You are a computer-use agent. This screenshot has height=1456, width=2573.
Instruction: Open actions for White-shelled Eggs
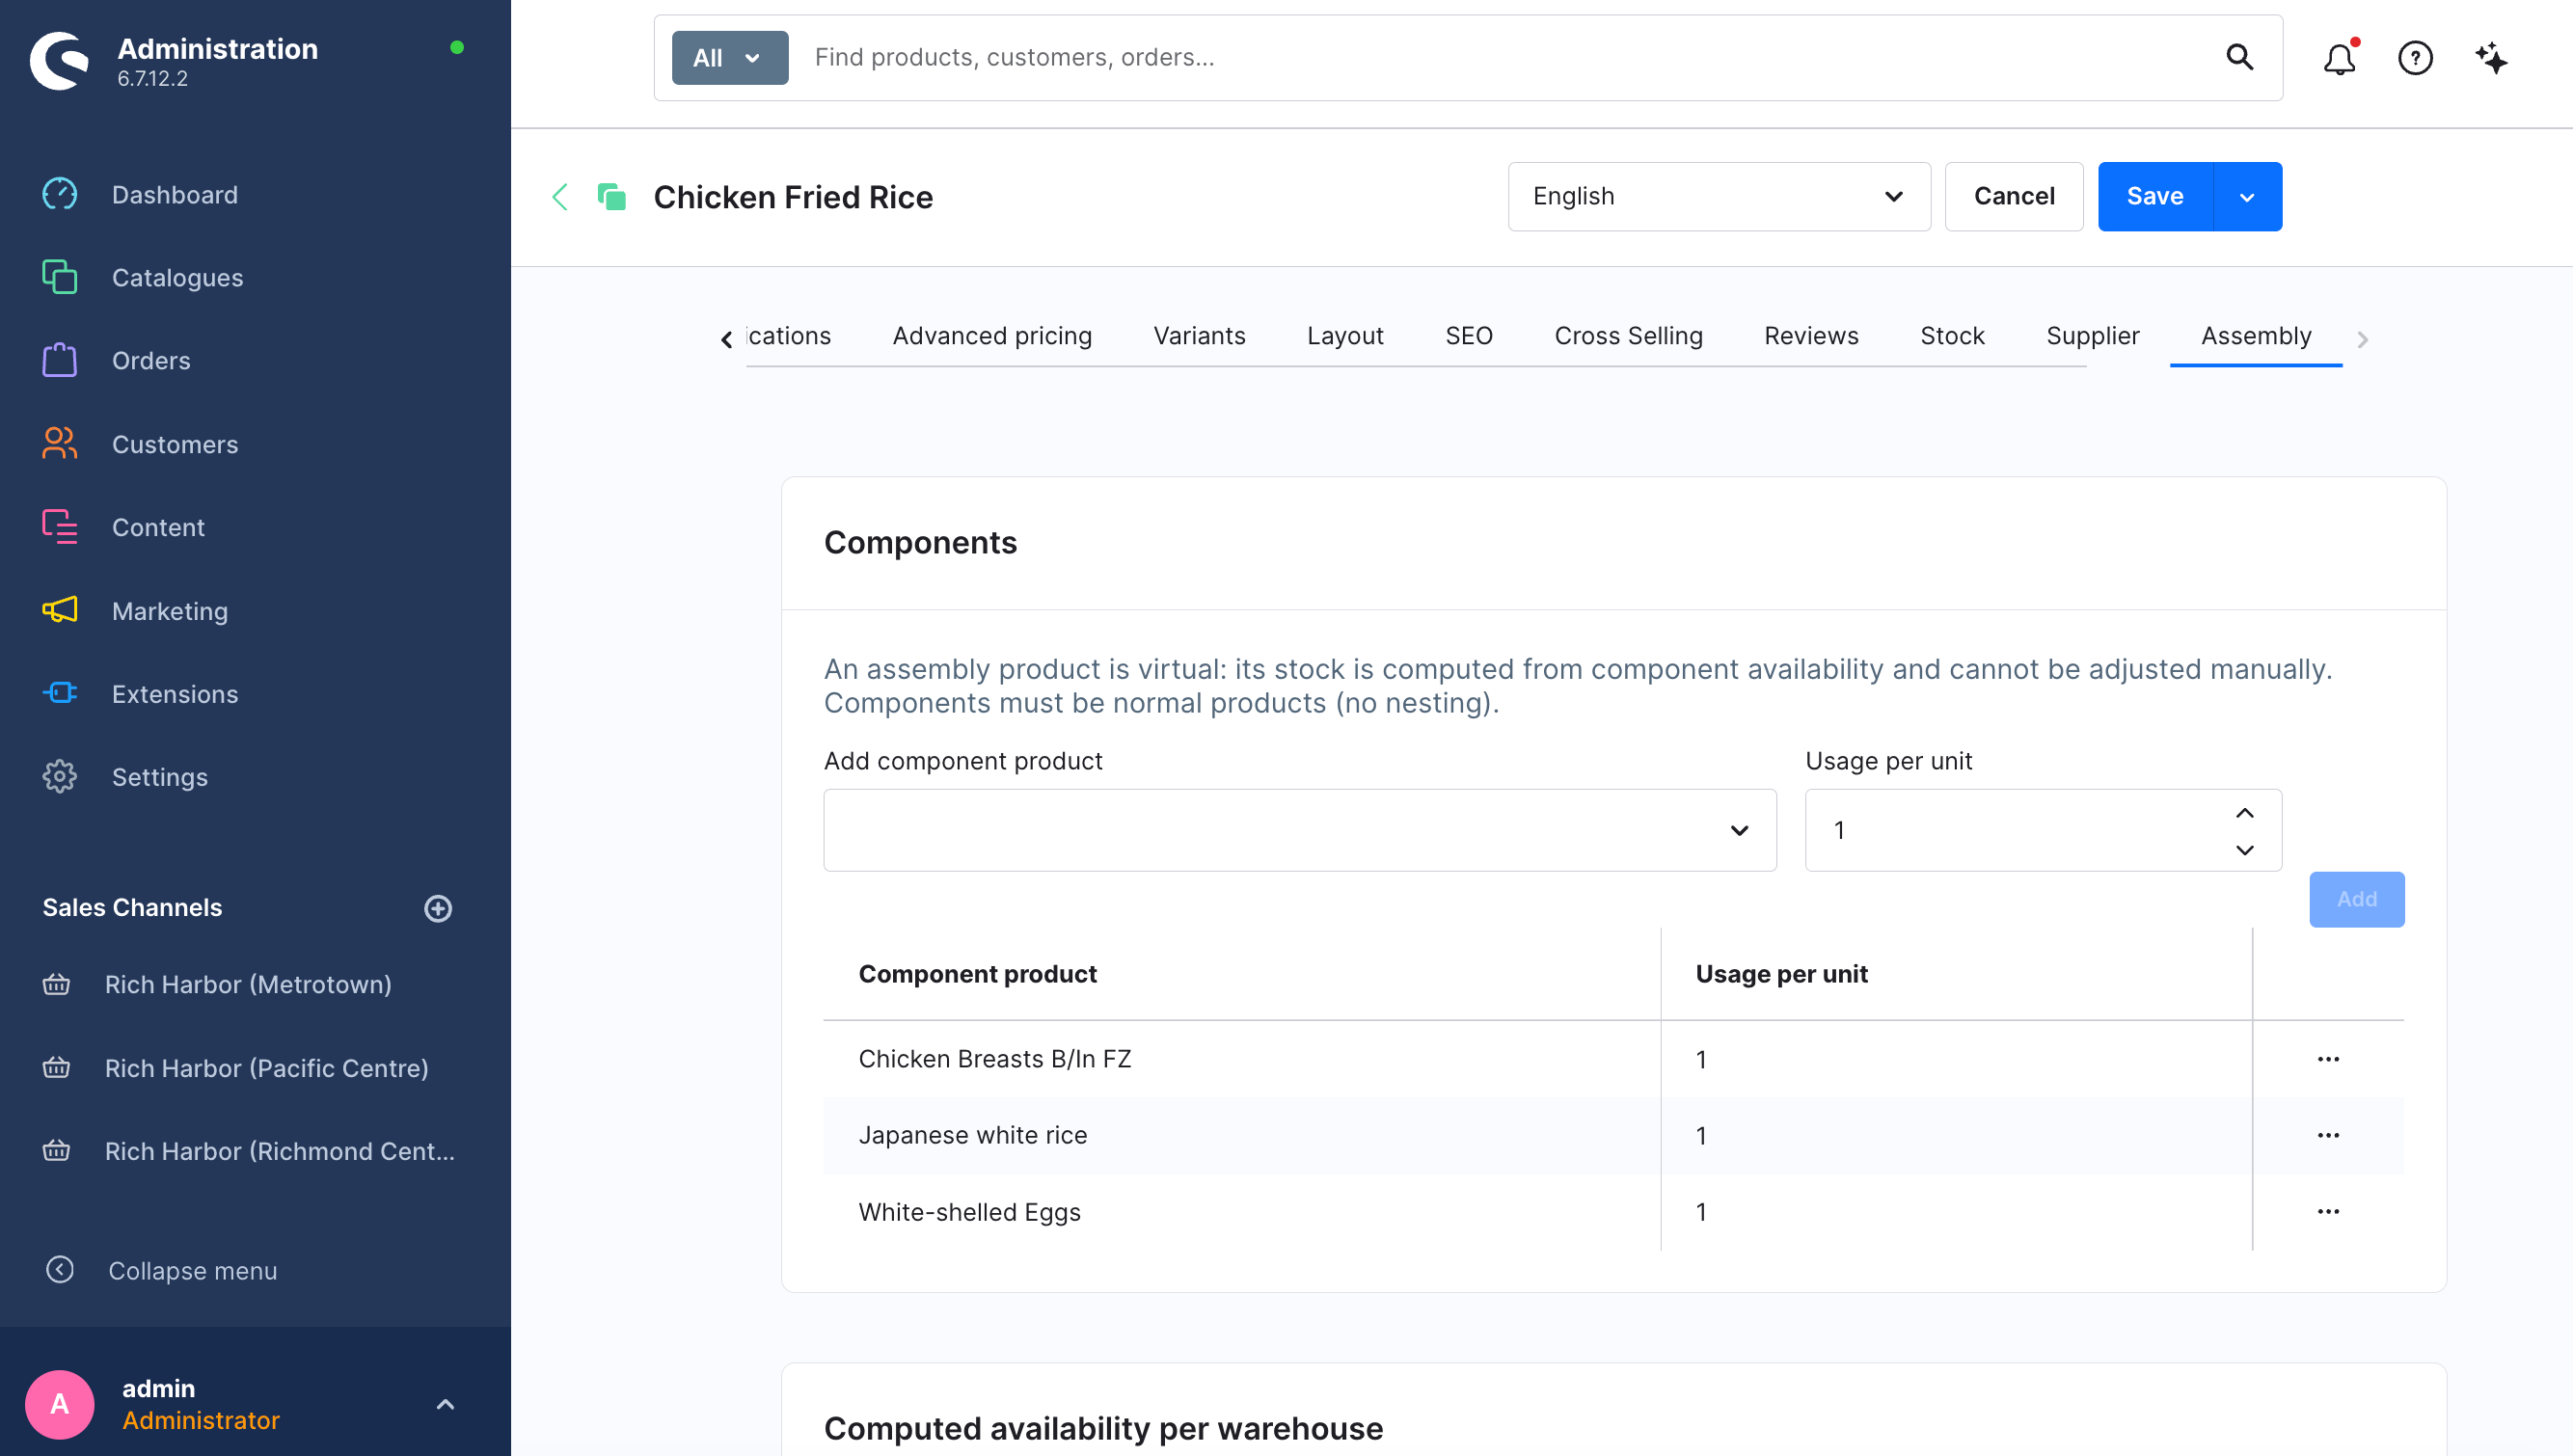2327,1211
